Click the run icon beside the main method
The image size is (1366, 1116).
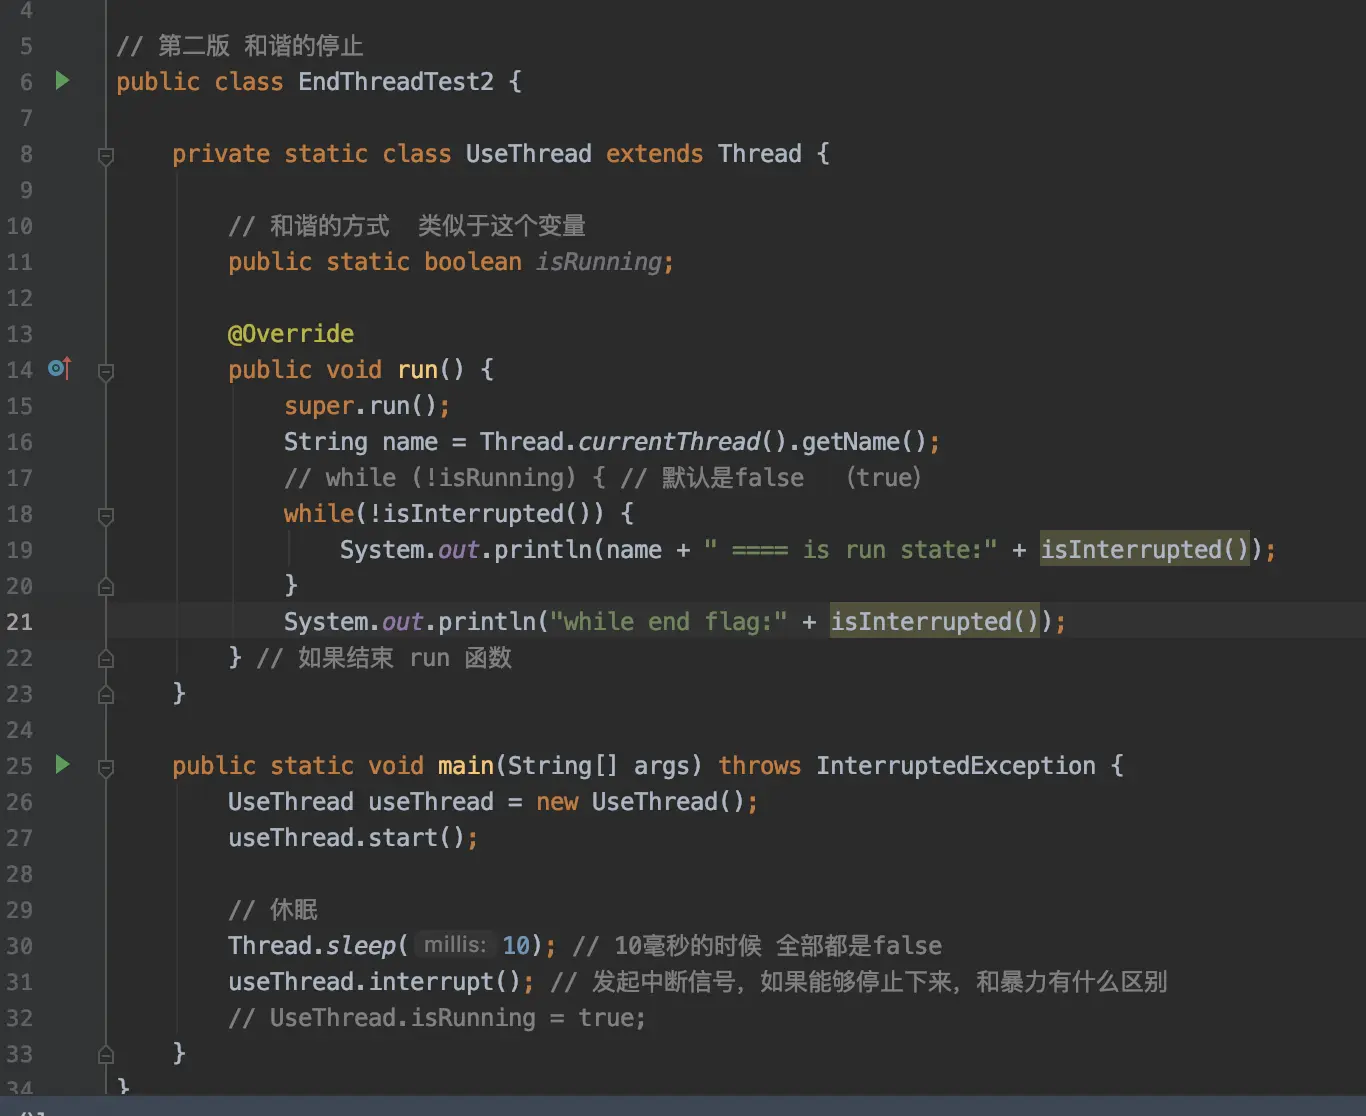[62, 765]
